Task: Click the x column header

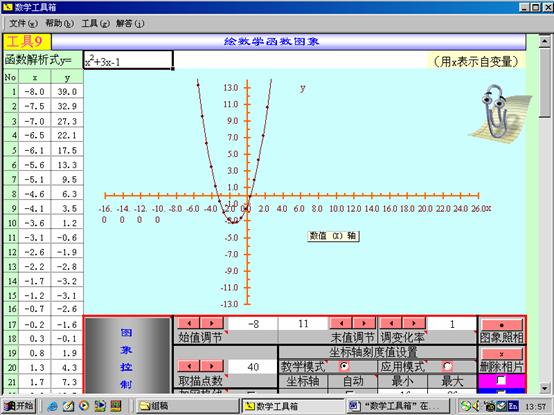Action: tap(35, 77)
